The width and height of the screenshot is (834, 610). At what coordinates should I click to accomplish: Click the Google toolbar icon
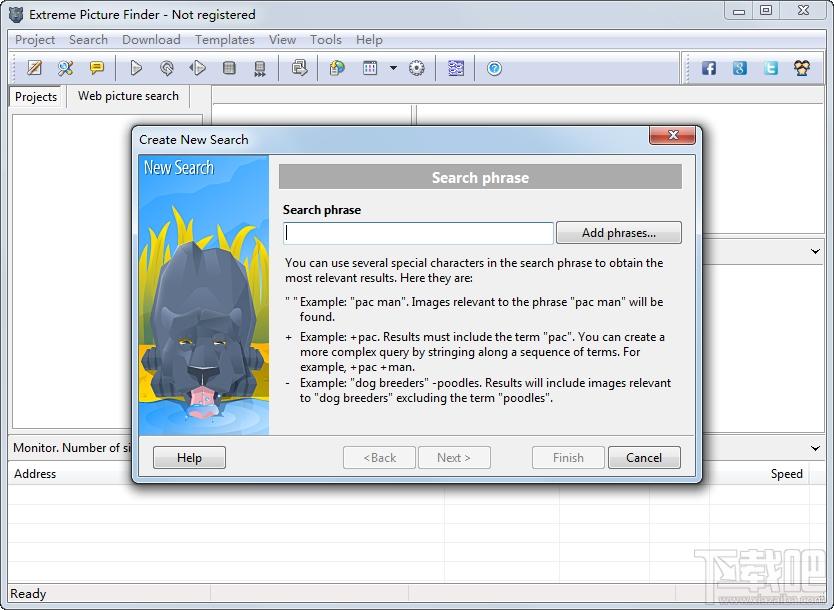[740, 68]
